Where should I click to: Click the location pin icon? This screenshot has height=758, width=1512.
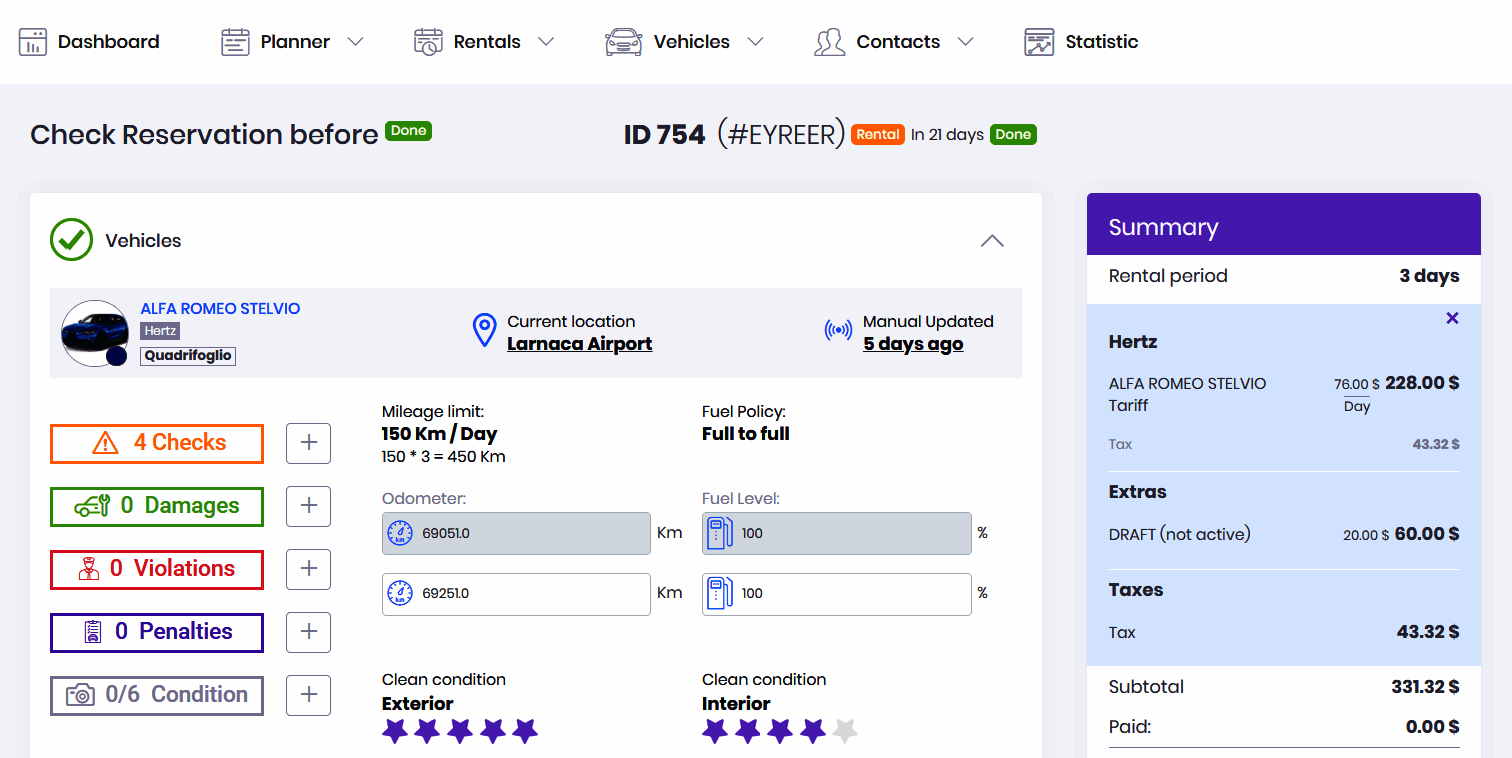(x=484, y=330)
